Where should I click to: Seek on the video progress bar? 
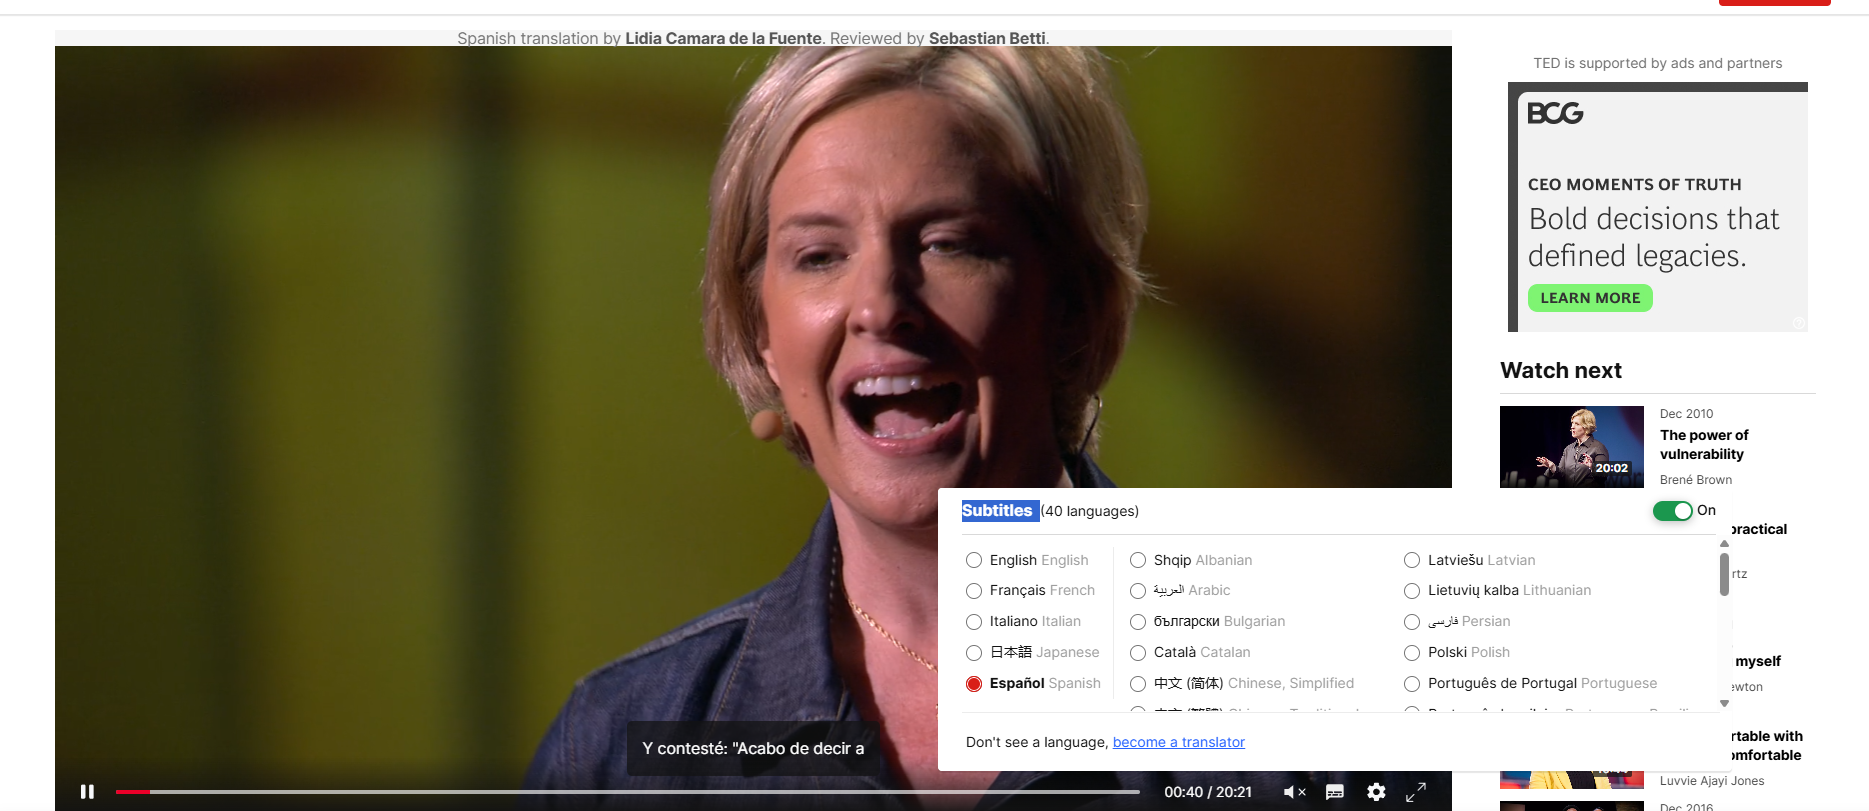[x=627, y=792]
